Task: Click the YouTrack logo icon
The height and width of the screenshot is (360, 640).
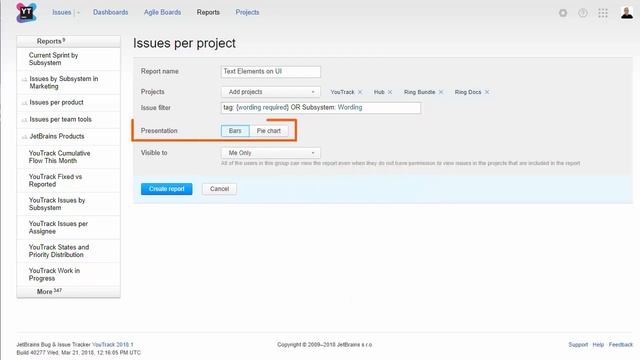Action: [26, 13]
